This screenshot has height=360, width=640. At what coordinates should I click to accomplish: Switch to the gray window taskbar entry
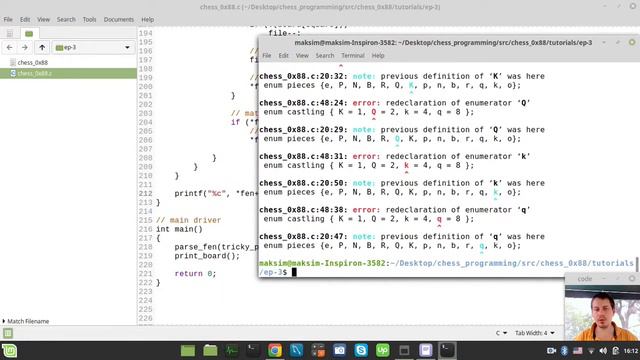point(404,351)
